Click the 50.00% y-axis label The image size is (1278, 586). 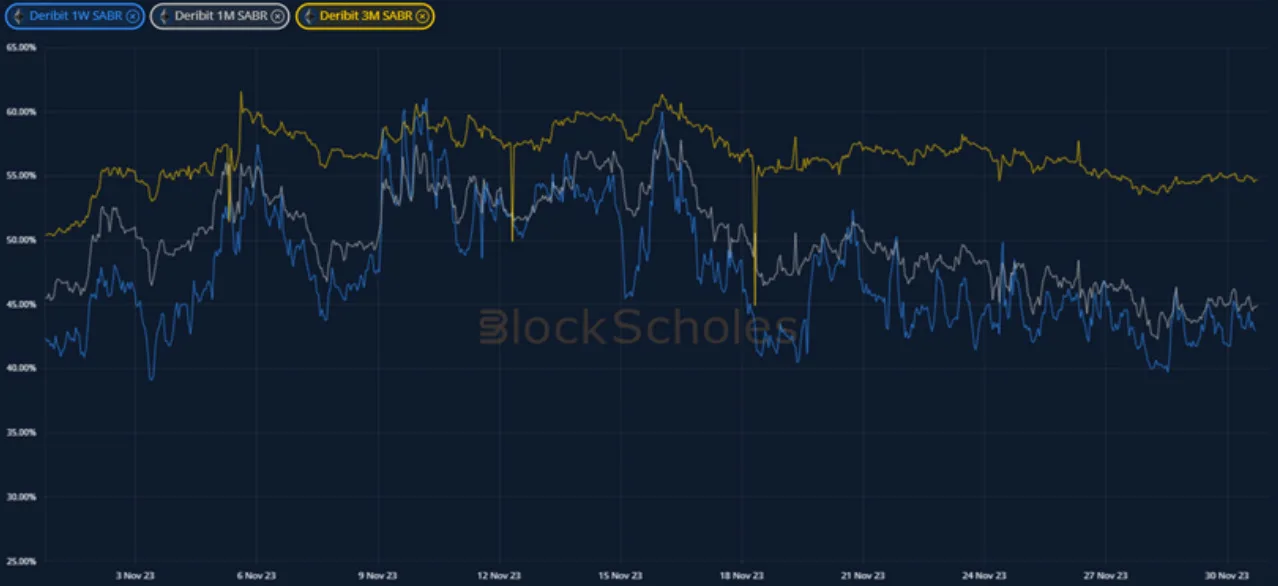21,239
